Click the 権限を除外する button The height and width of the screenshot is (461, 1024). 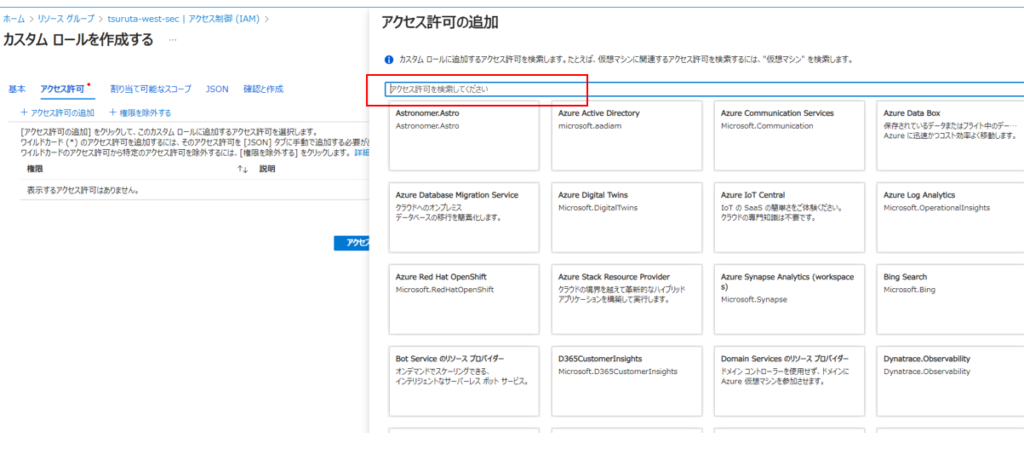click(x=140, y=113)
